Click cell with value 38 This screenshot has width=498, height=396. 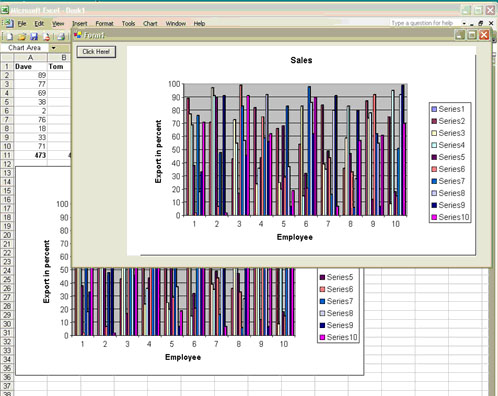[x=30, y=102]
